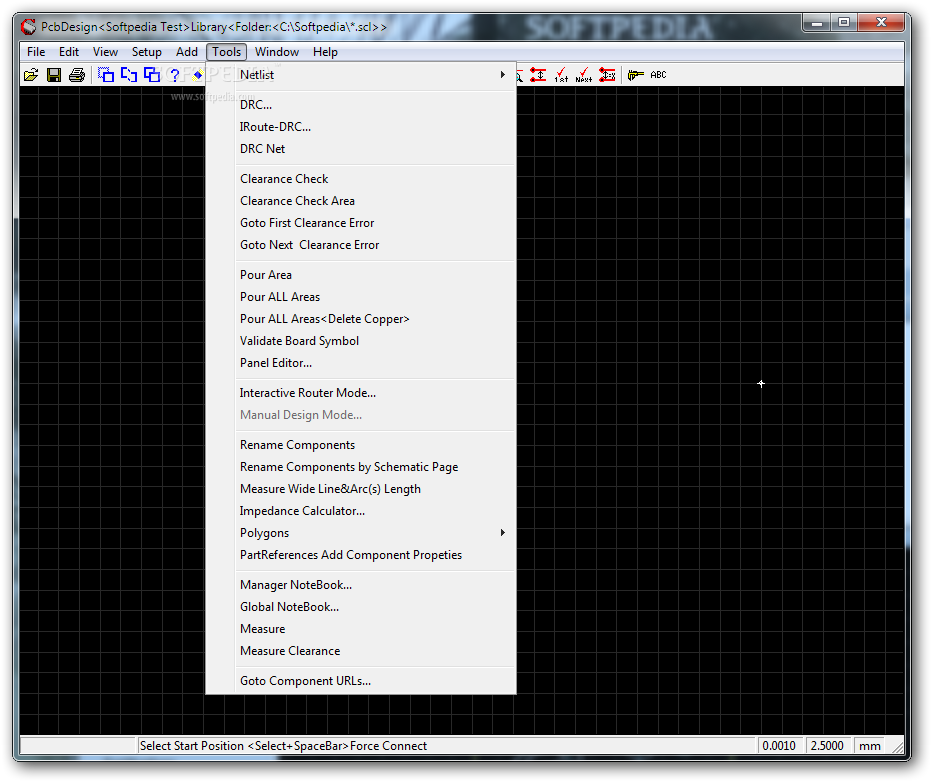Screen dimensions: 932x782
Task: Choose Goto Component URLs...
Action: (x=361, y=681)
